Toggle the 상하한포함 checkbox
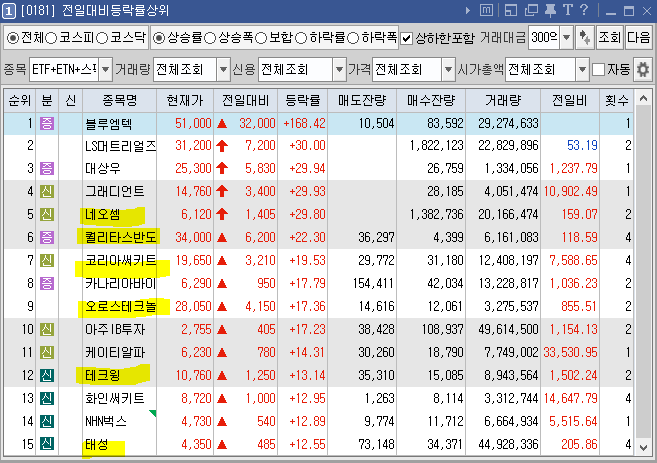Viewport: 657px width, 463px height. tap(406, 39)
